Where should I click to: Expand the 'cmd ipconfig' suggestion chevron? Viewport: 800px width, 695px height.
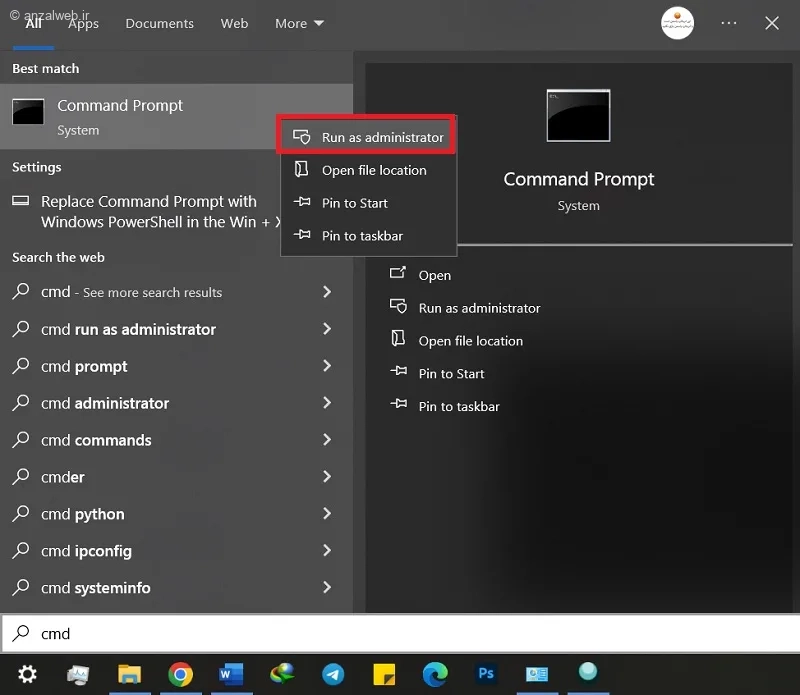pyautogui.click(x=327, y=551)
